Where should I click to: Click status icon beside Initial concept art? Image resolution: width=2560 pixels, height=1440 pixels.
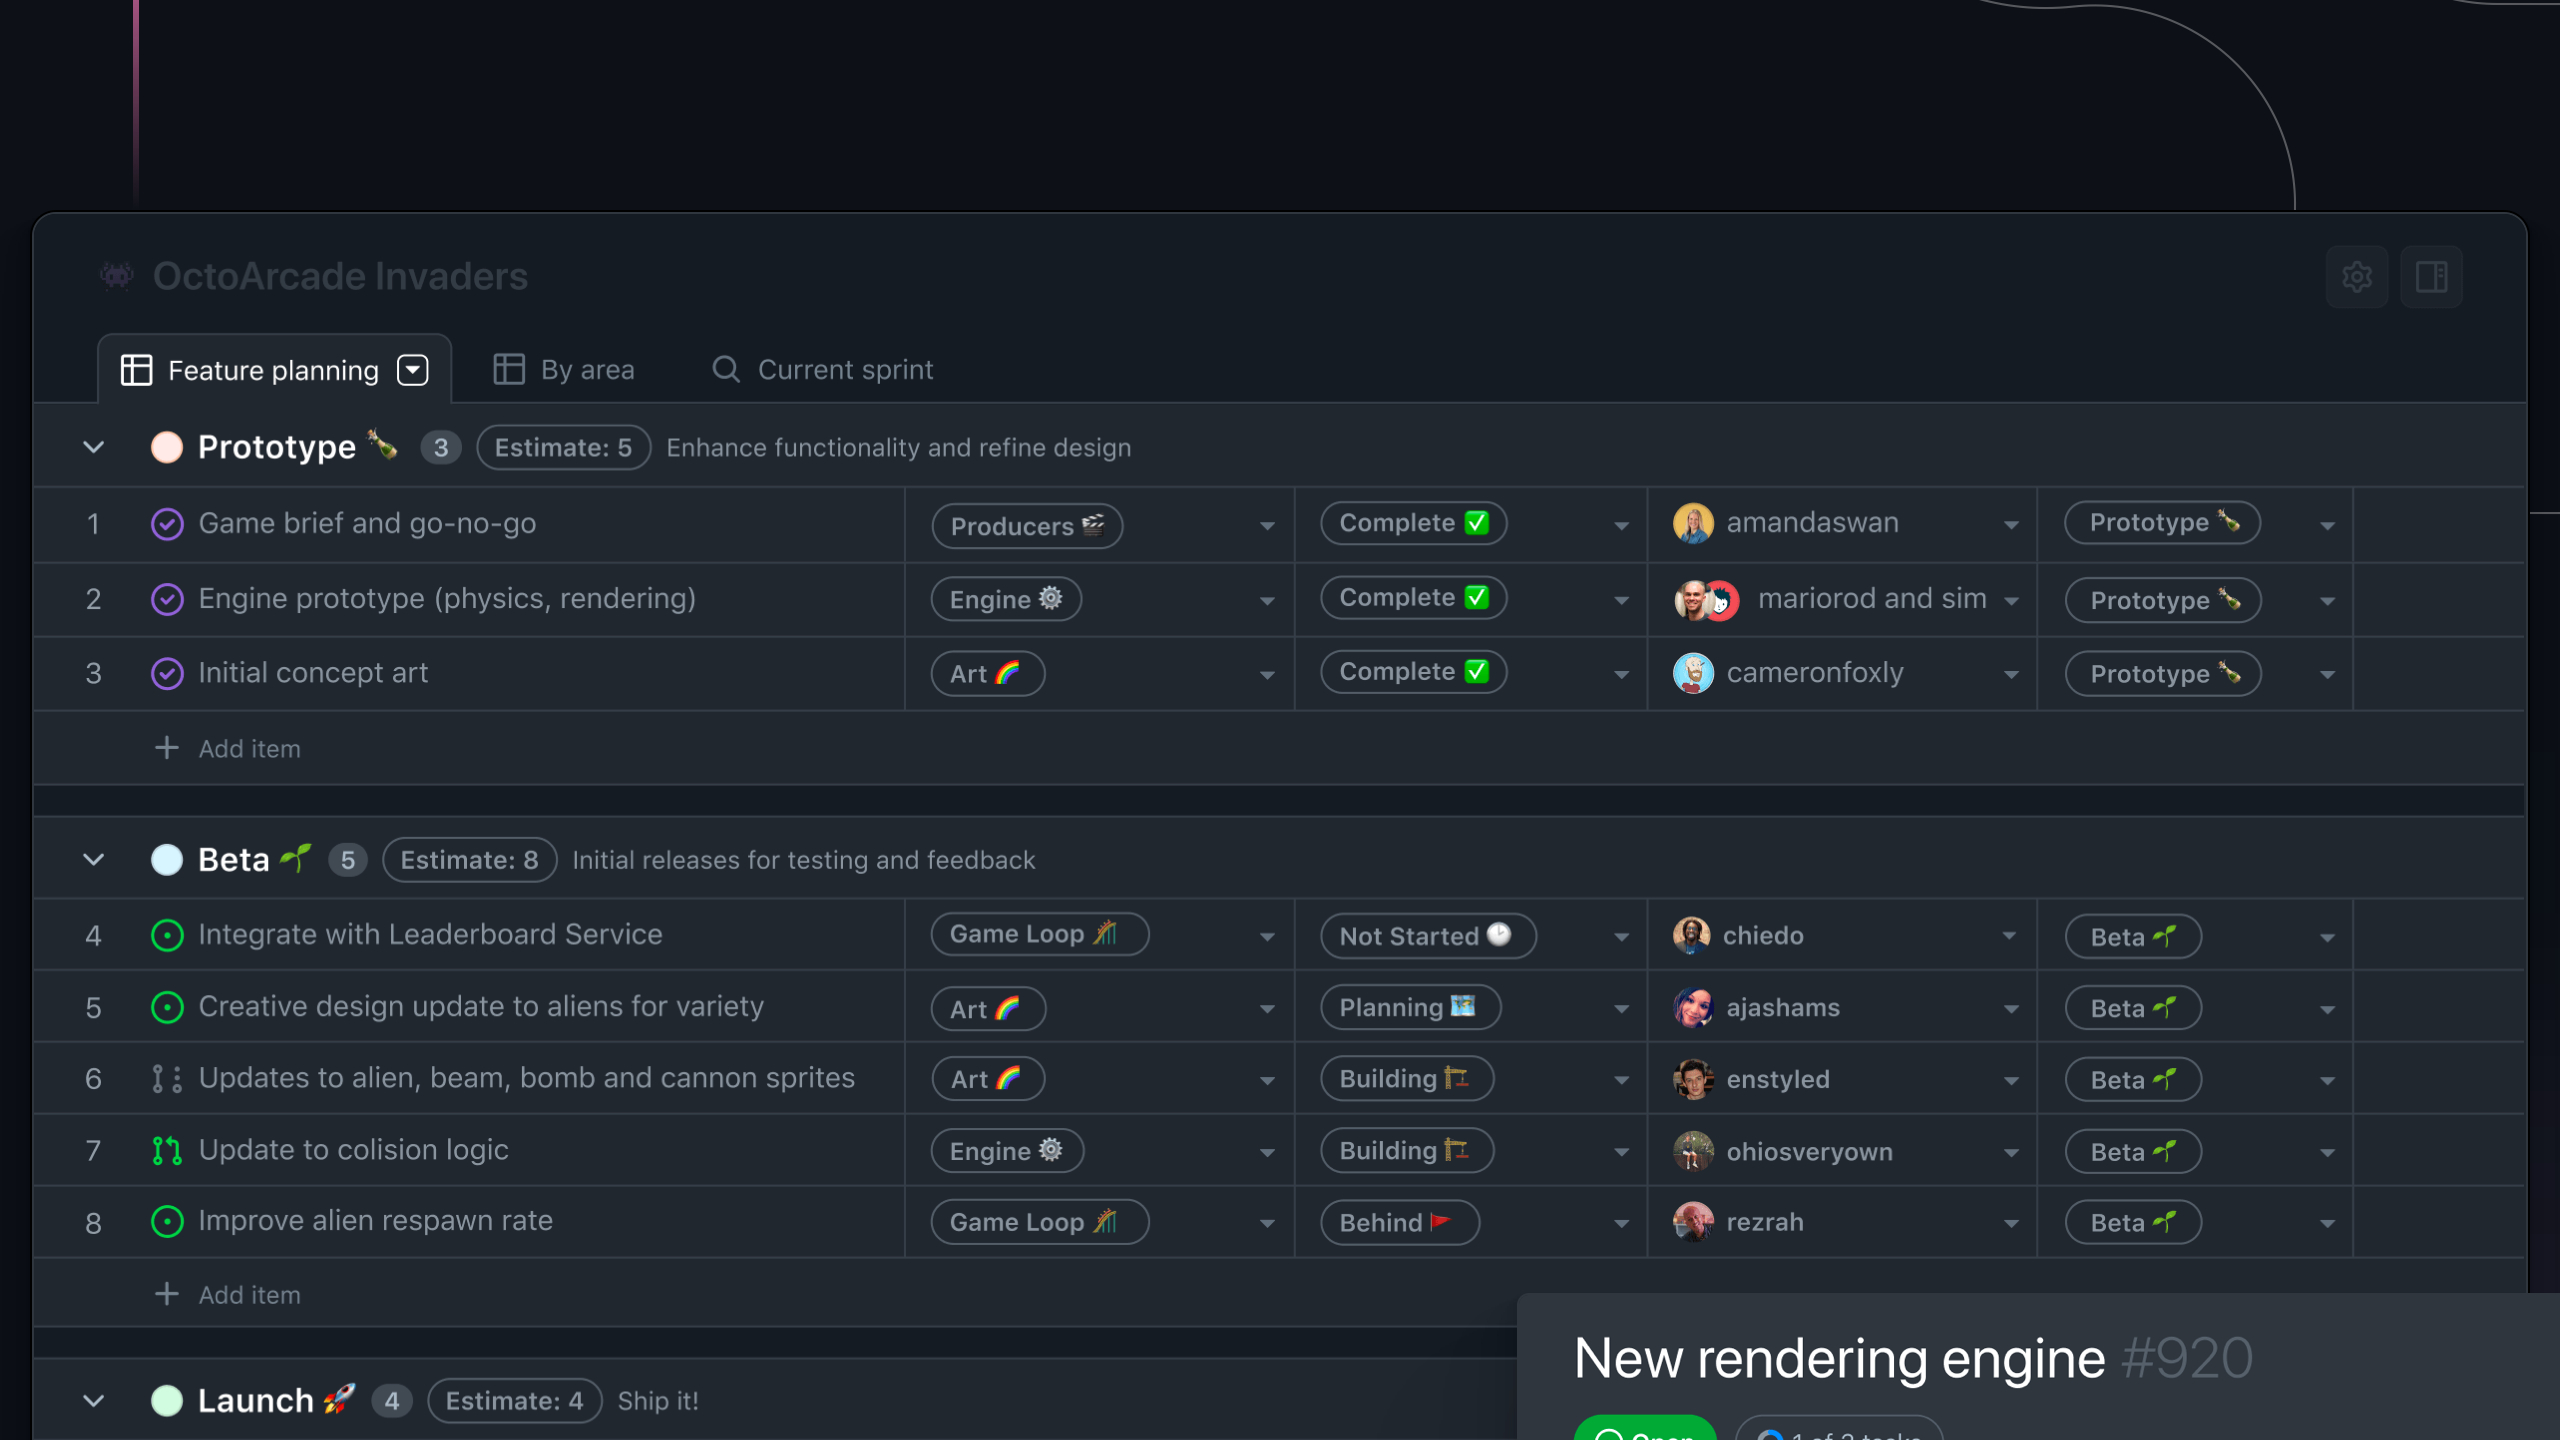(x=167, y=674)
